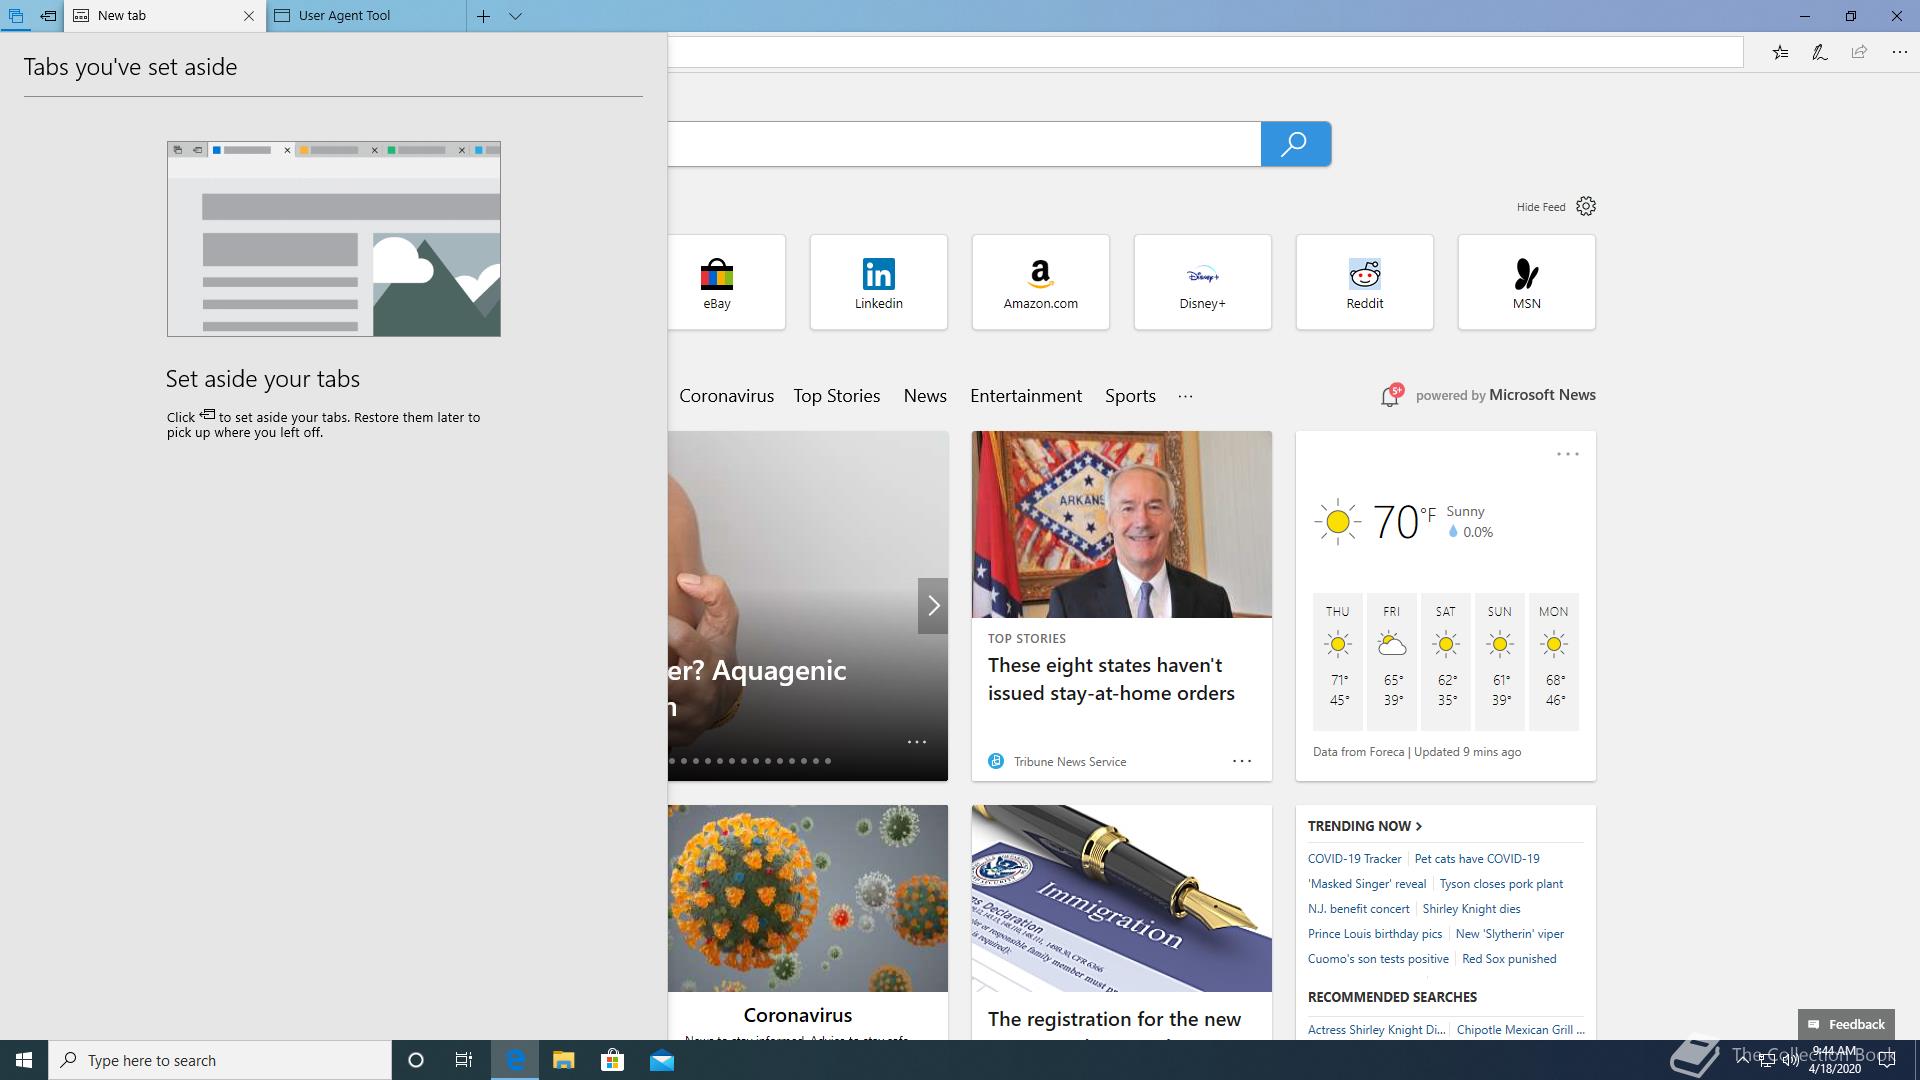The height and width of the screenshot is (1080, 1920).
Task: Open the eight states stay-at-home story
Action: pos(1111,679)
